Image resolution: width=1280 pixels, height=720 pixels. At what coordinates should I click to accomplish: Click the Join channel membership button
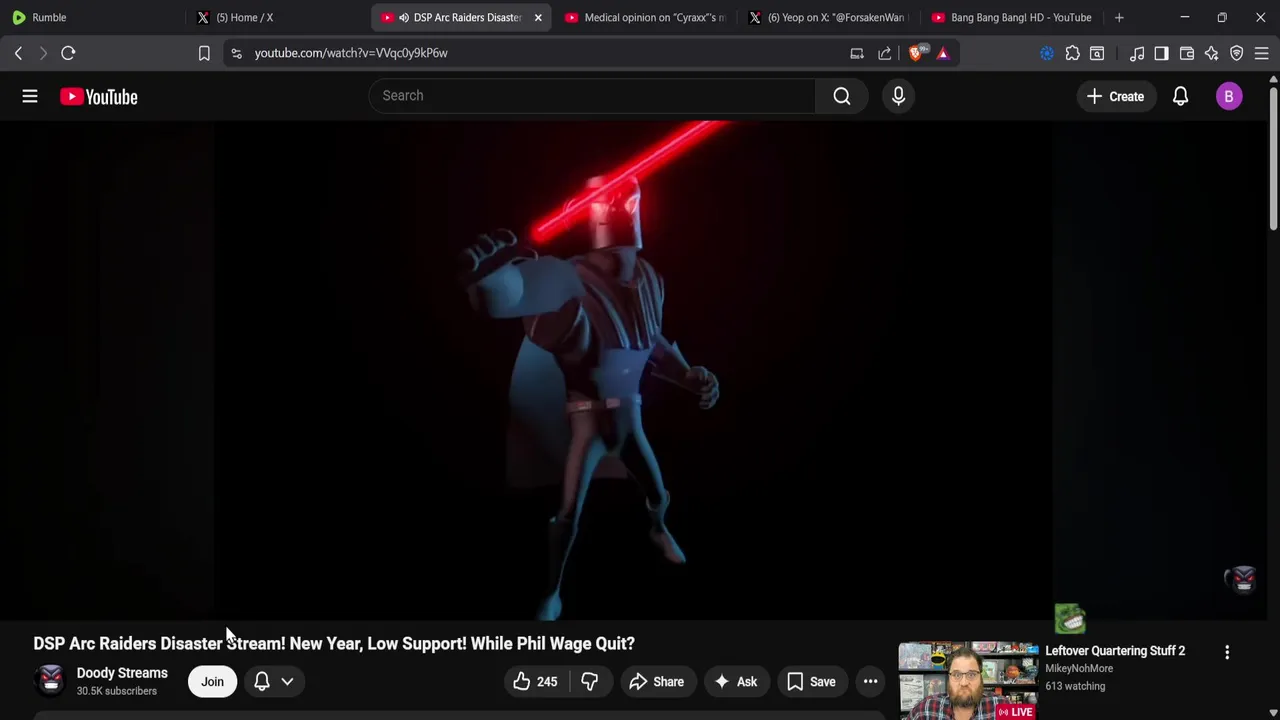coord(212,682)
